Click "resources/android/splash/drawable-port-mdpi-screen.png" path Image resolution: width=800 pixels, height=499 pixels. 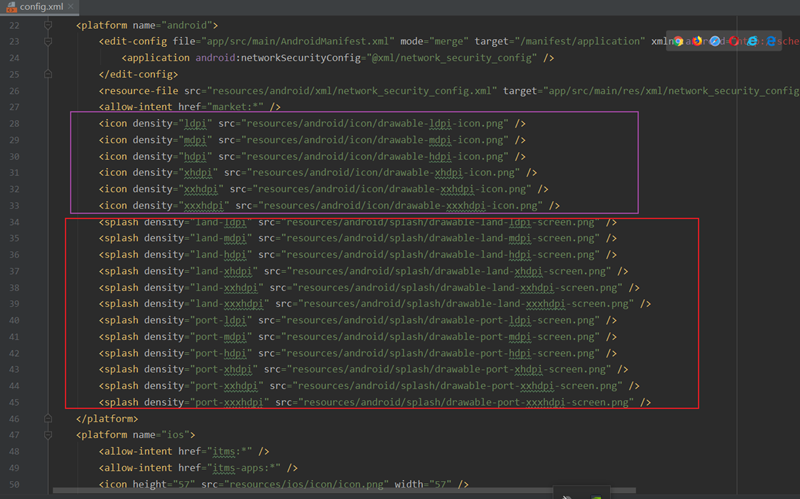click(x=440, y=337)
